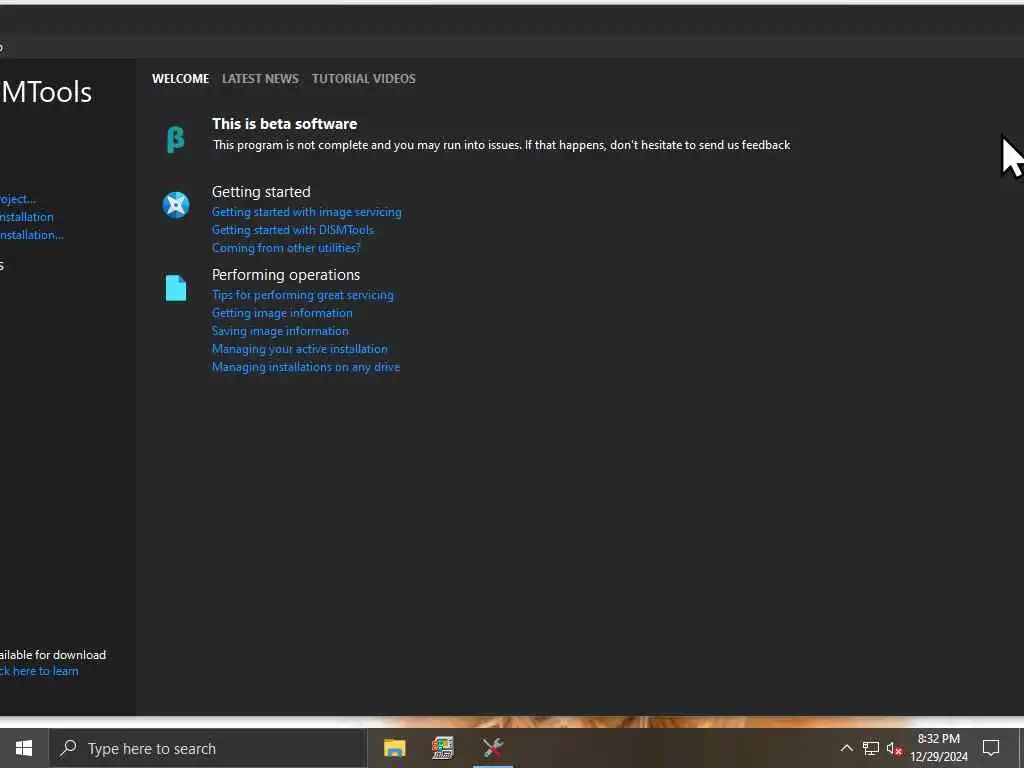
Task: Click the 'nstallation' sidebar link without ellipsis
Action: (x=27, y=217)
